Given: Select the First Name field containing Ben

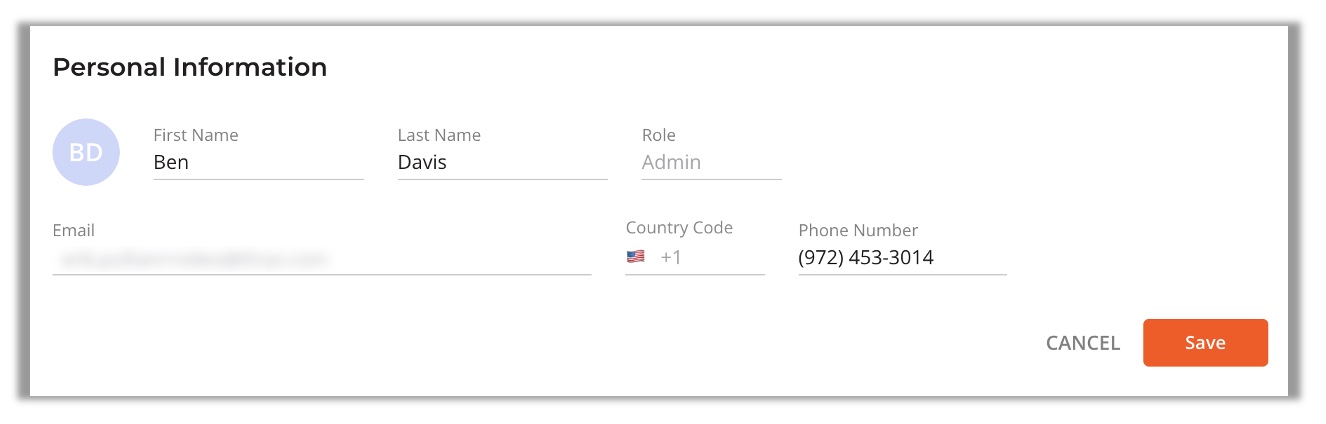Looking at the screenshot, I should tap(258, 162).
